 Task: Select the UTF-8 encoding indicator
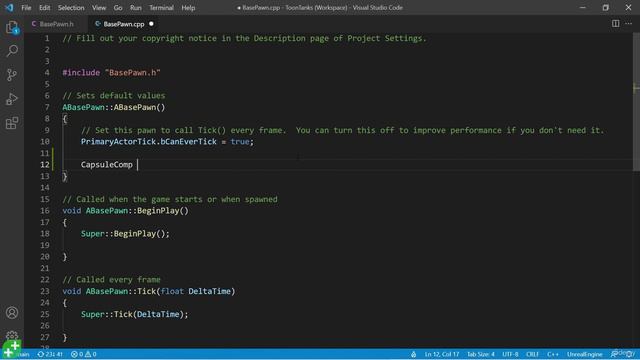tap(510, 354)
